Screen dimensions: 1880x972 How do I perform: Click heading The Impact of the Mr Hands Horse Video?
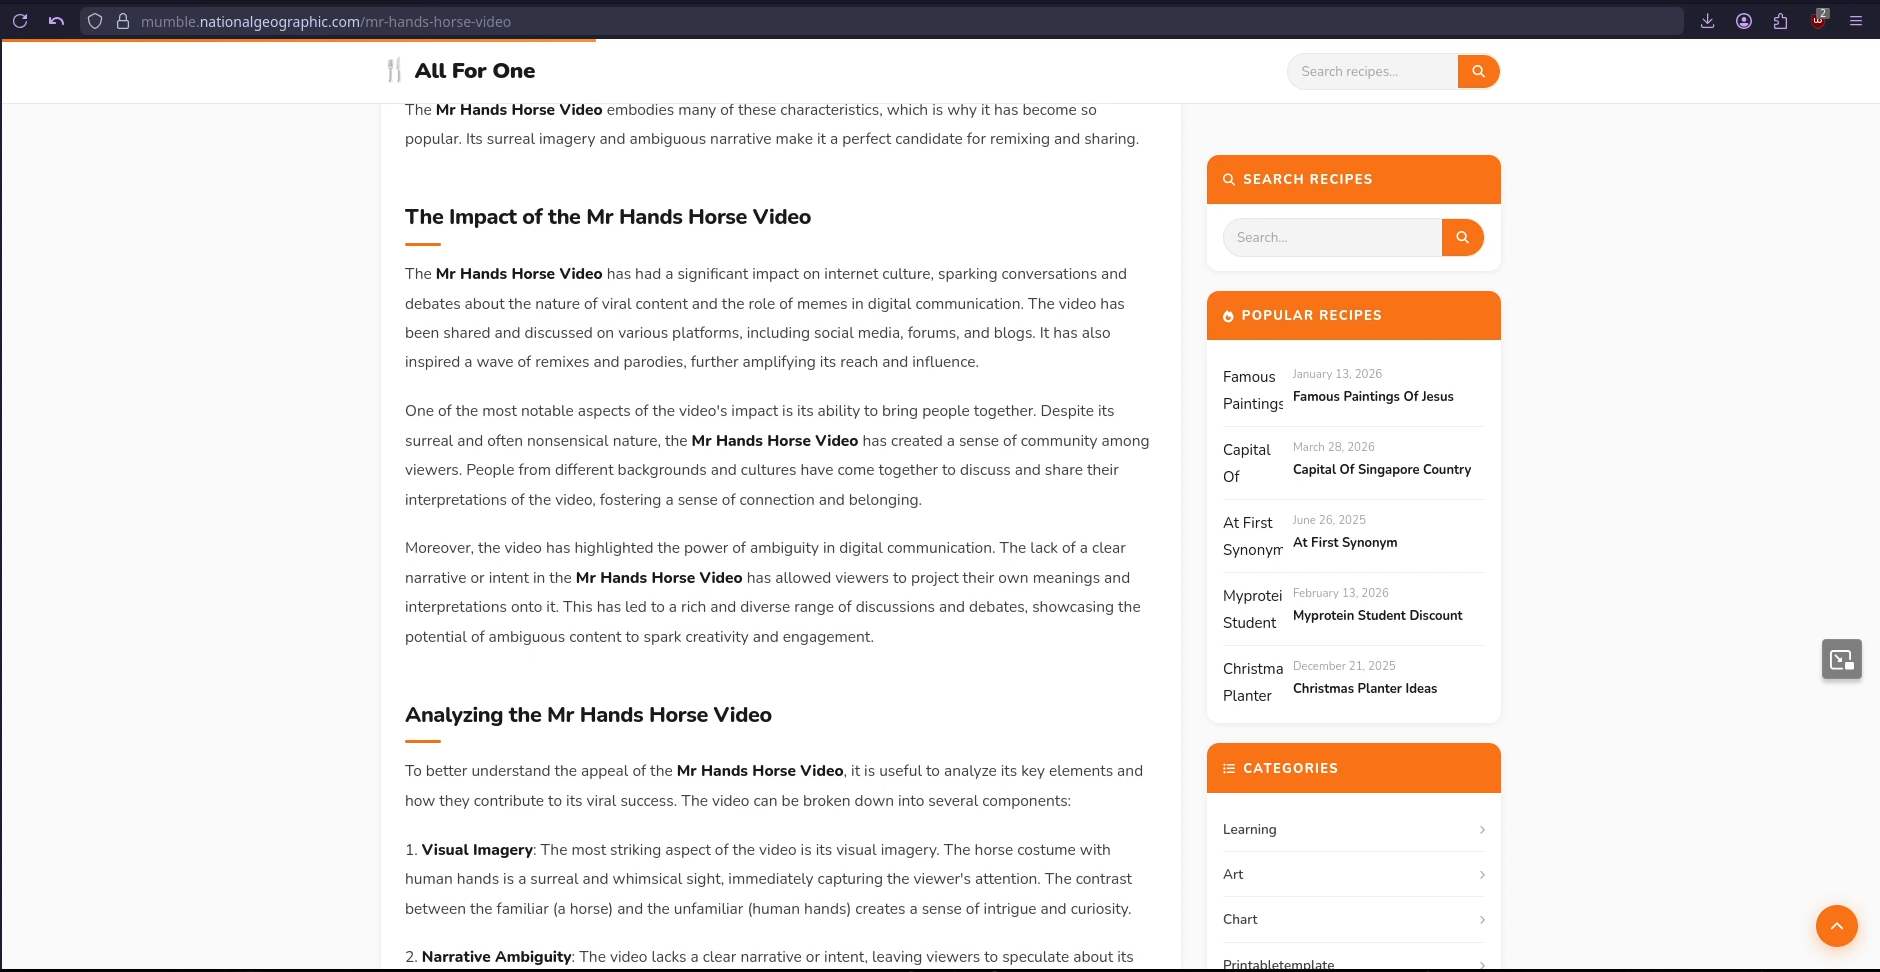pos(608,217)
